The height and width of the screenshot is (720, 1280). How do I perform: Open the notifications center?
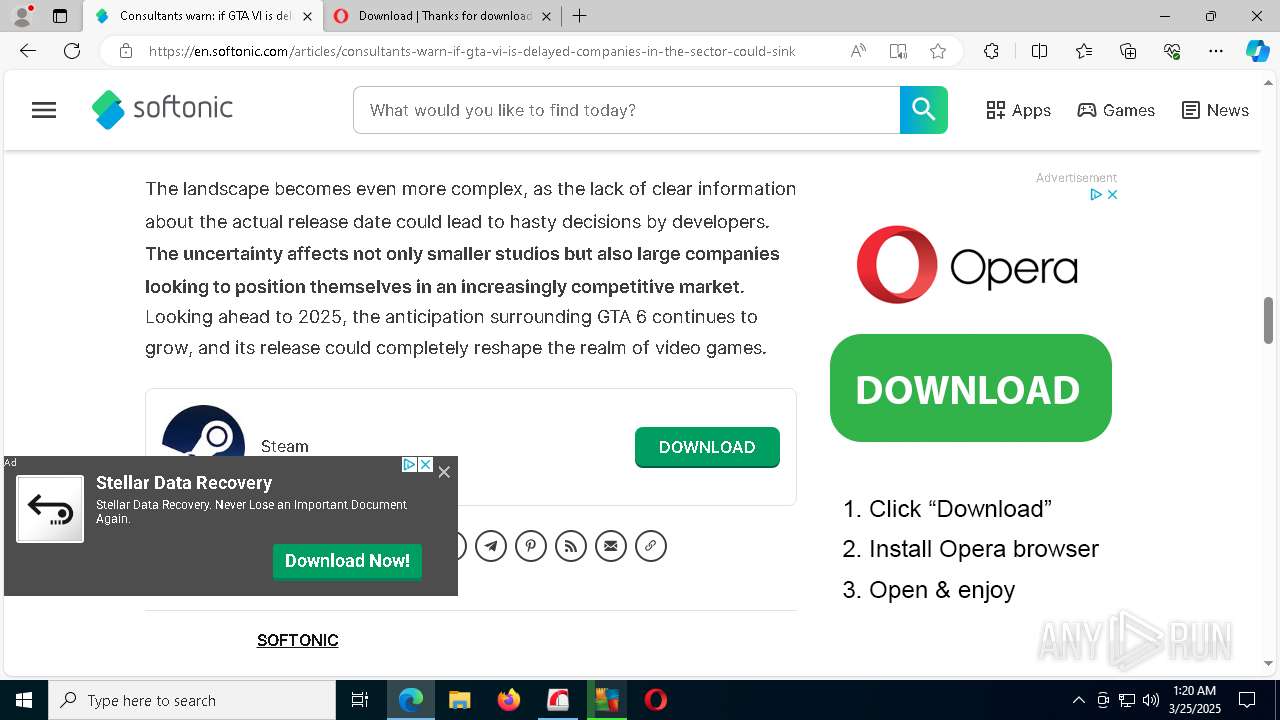coord(1247,700)
